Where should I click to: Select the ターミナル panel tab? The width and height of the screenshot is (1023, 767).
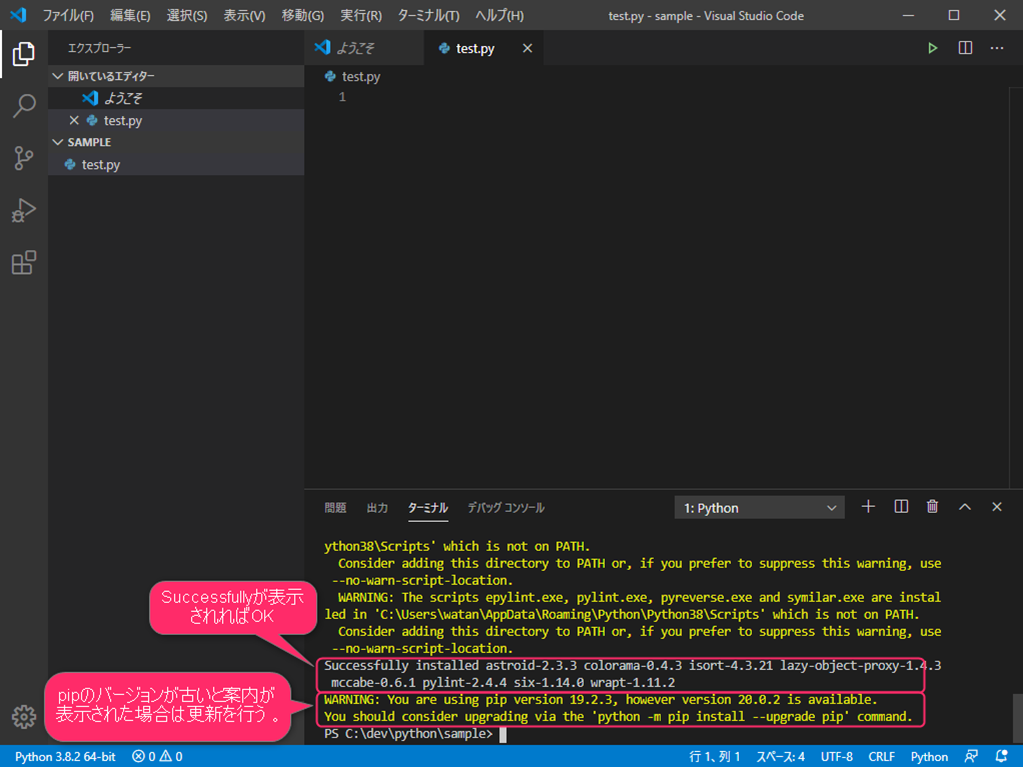(x=428, y=507)
